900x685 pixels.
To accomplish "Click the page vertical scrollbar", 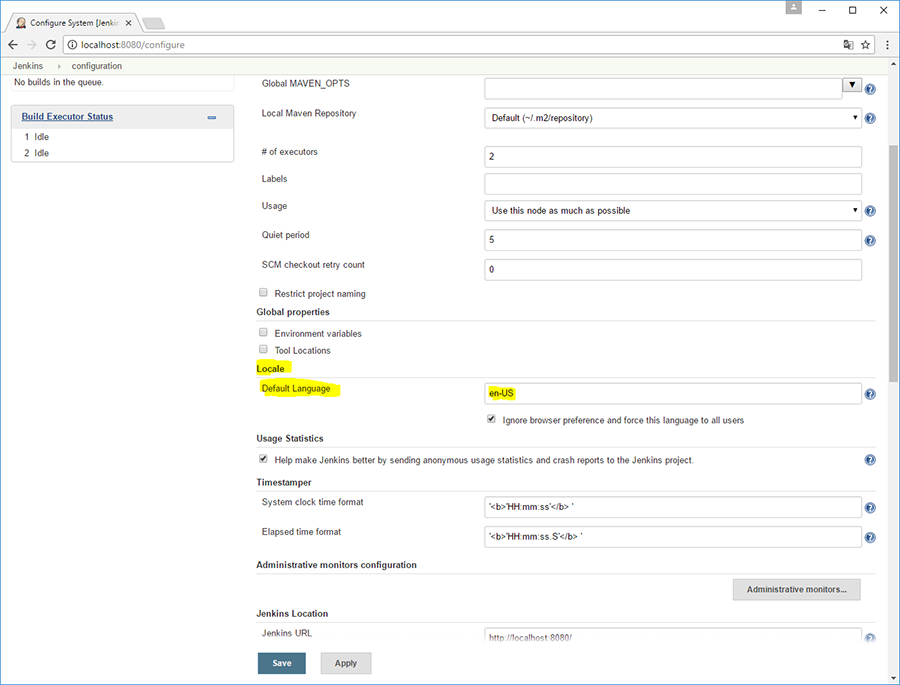I will pyautogui.click(x=893, y=263).
